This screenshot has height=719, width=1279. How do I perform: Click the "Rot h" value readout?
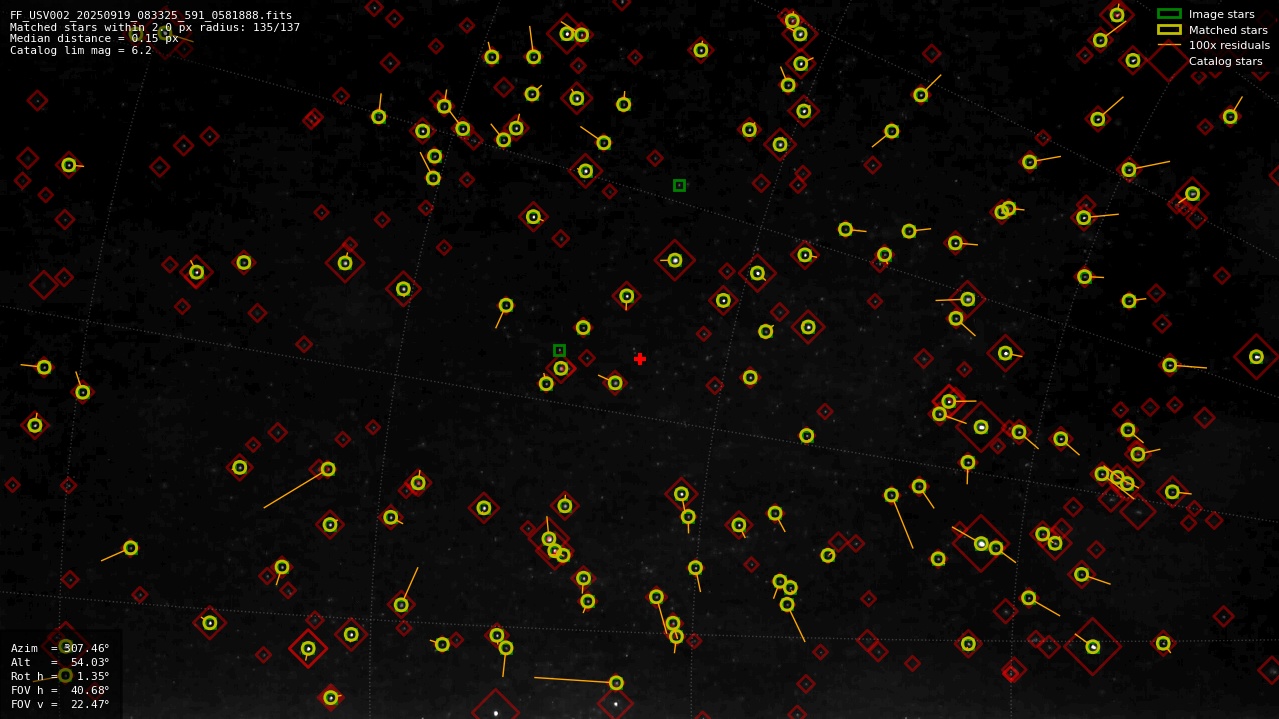click(60, 676)
